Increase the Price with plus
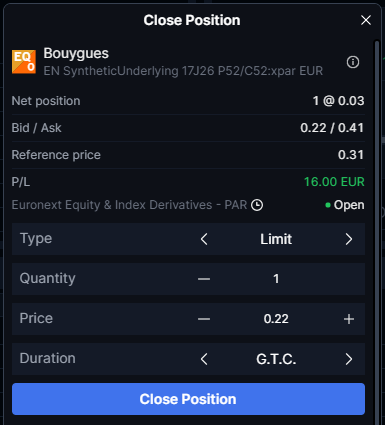385x425 pixels. point(349,319)
